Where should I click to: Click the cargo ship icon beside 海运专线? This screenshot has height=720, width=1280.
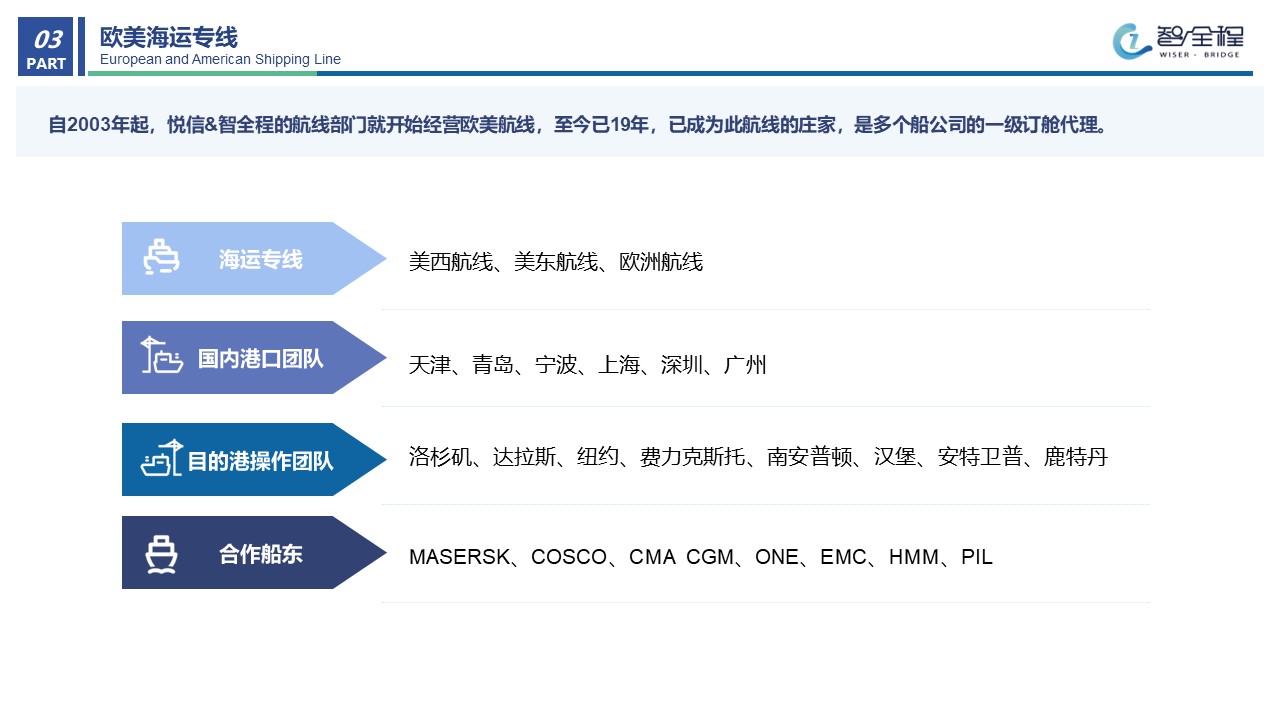[x=161, y=257]
